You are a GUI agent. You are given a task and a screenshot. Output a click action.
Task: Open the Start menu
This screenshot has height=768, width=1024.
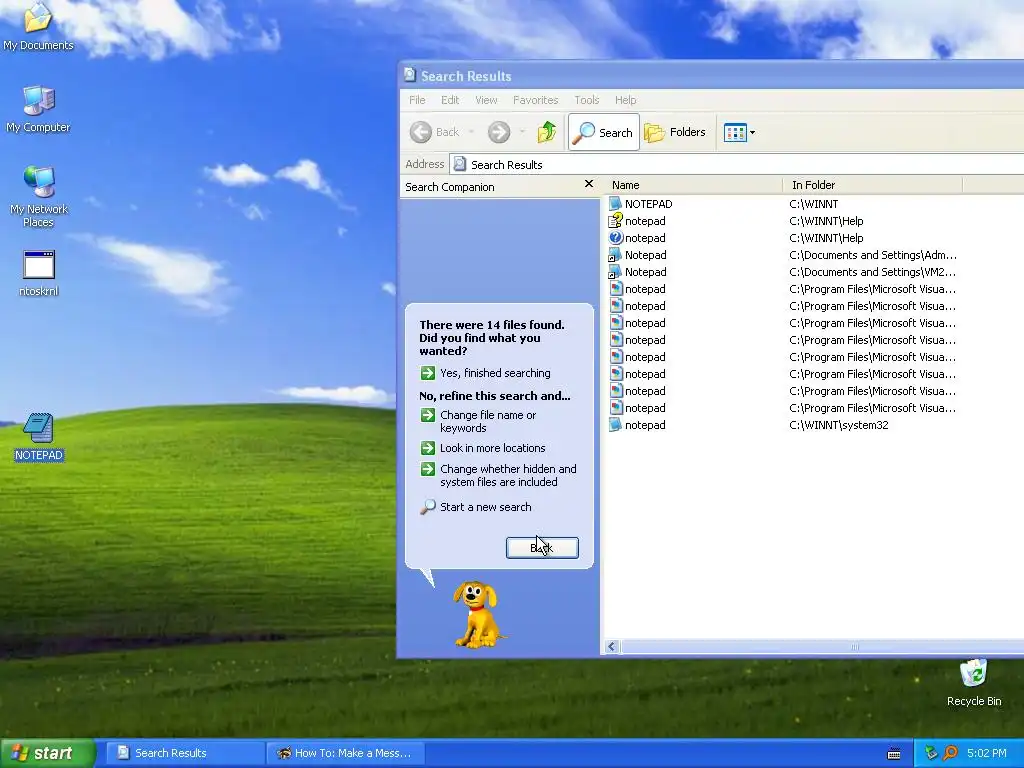click(x=46, y=753)
